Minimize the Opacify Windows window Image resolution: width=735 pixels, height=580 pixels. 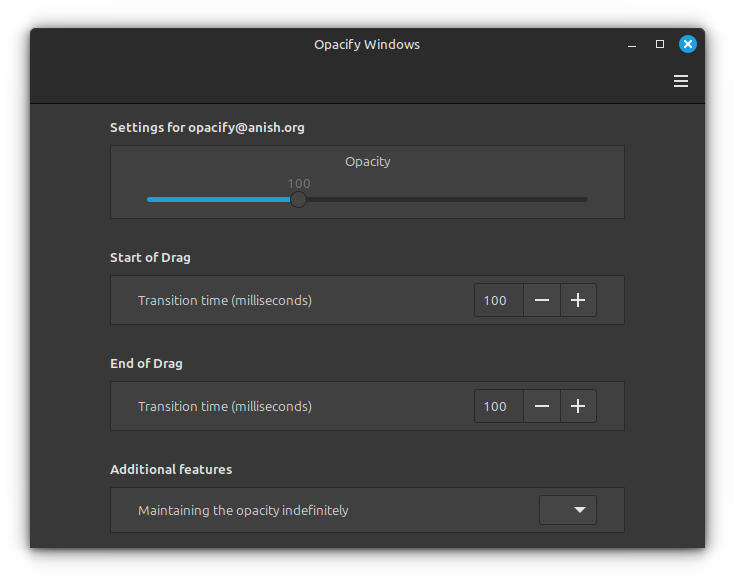[632, 45]
